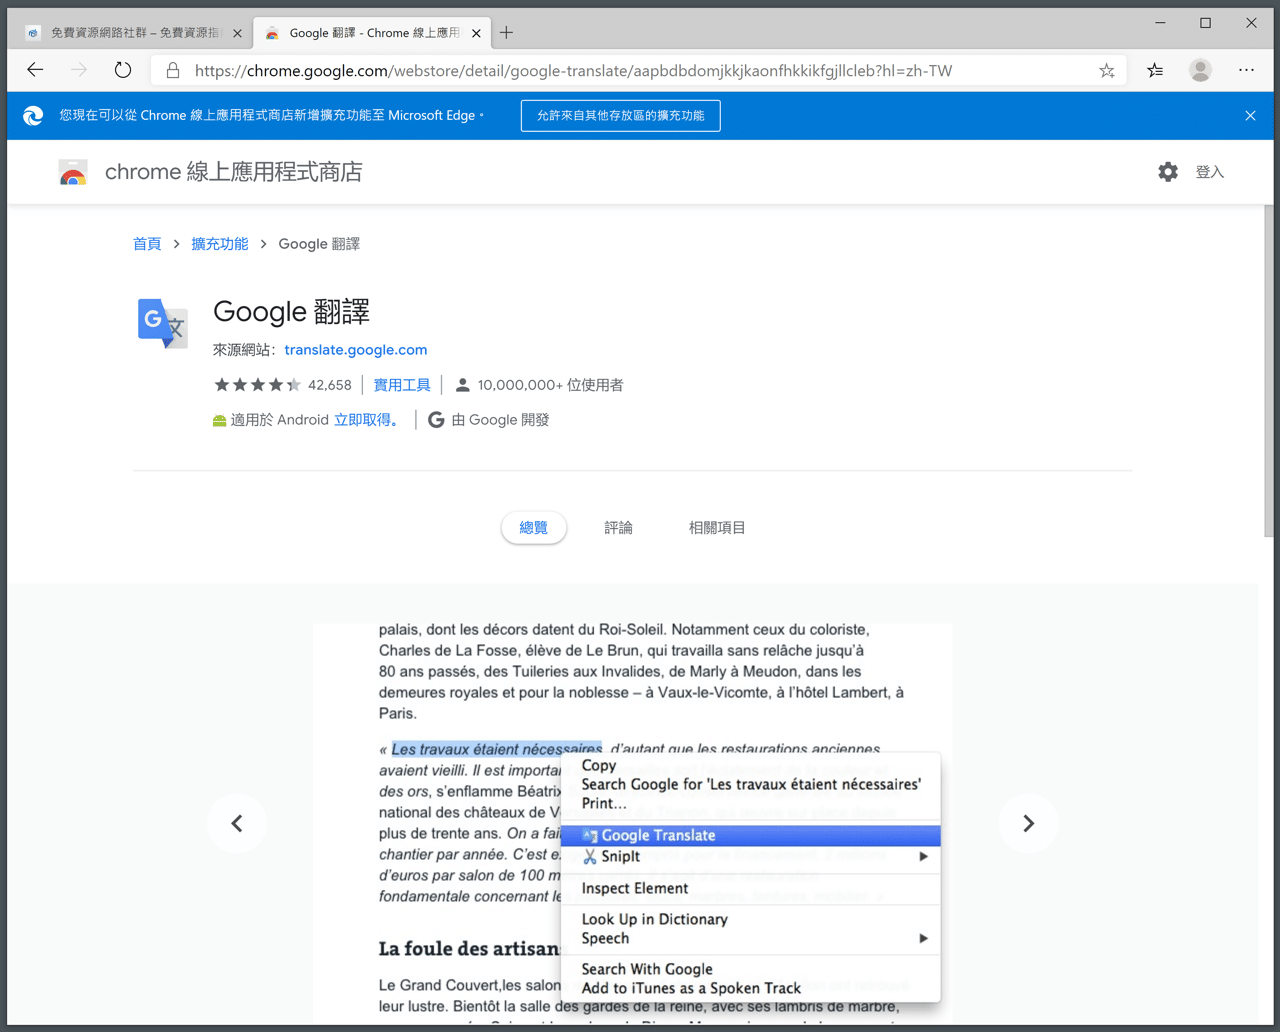Open the 實用工具 category link
1280x1032 pixels.
point(402,385)
